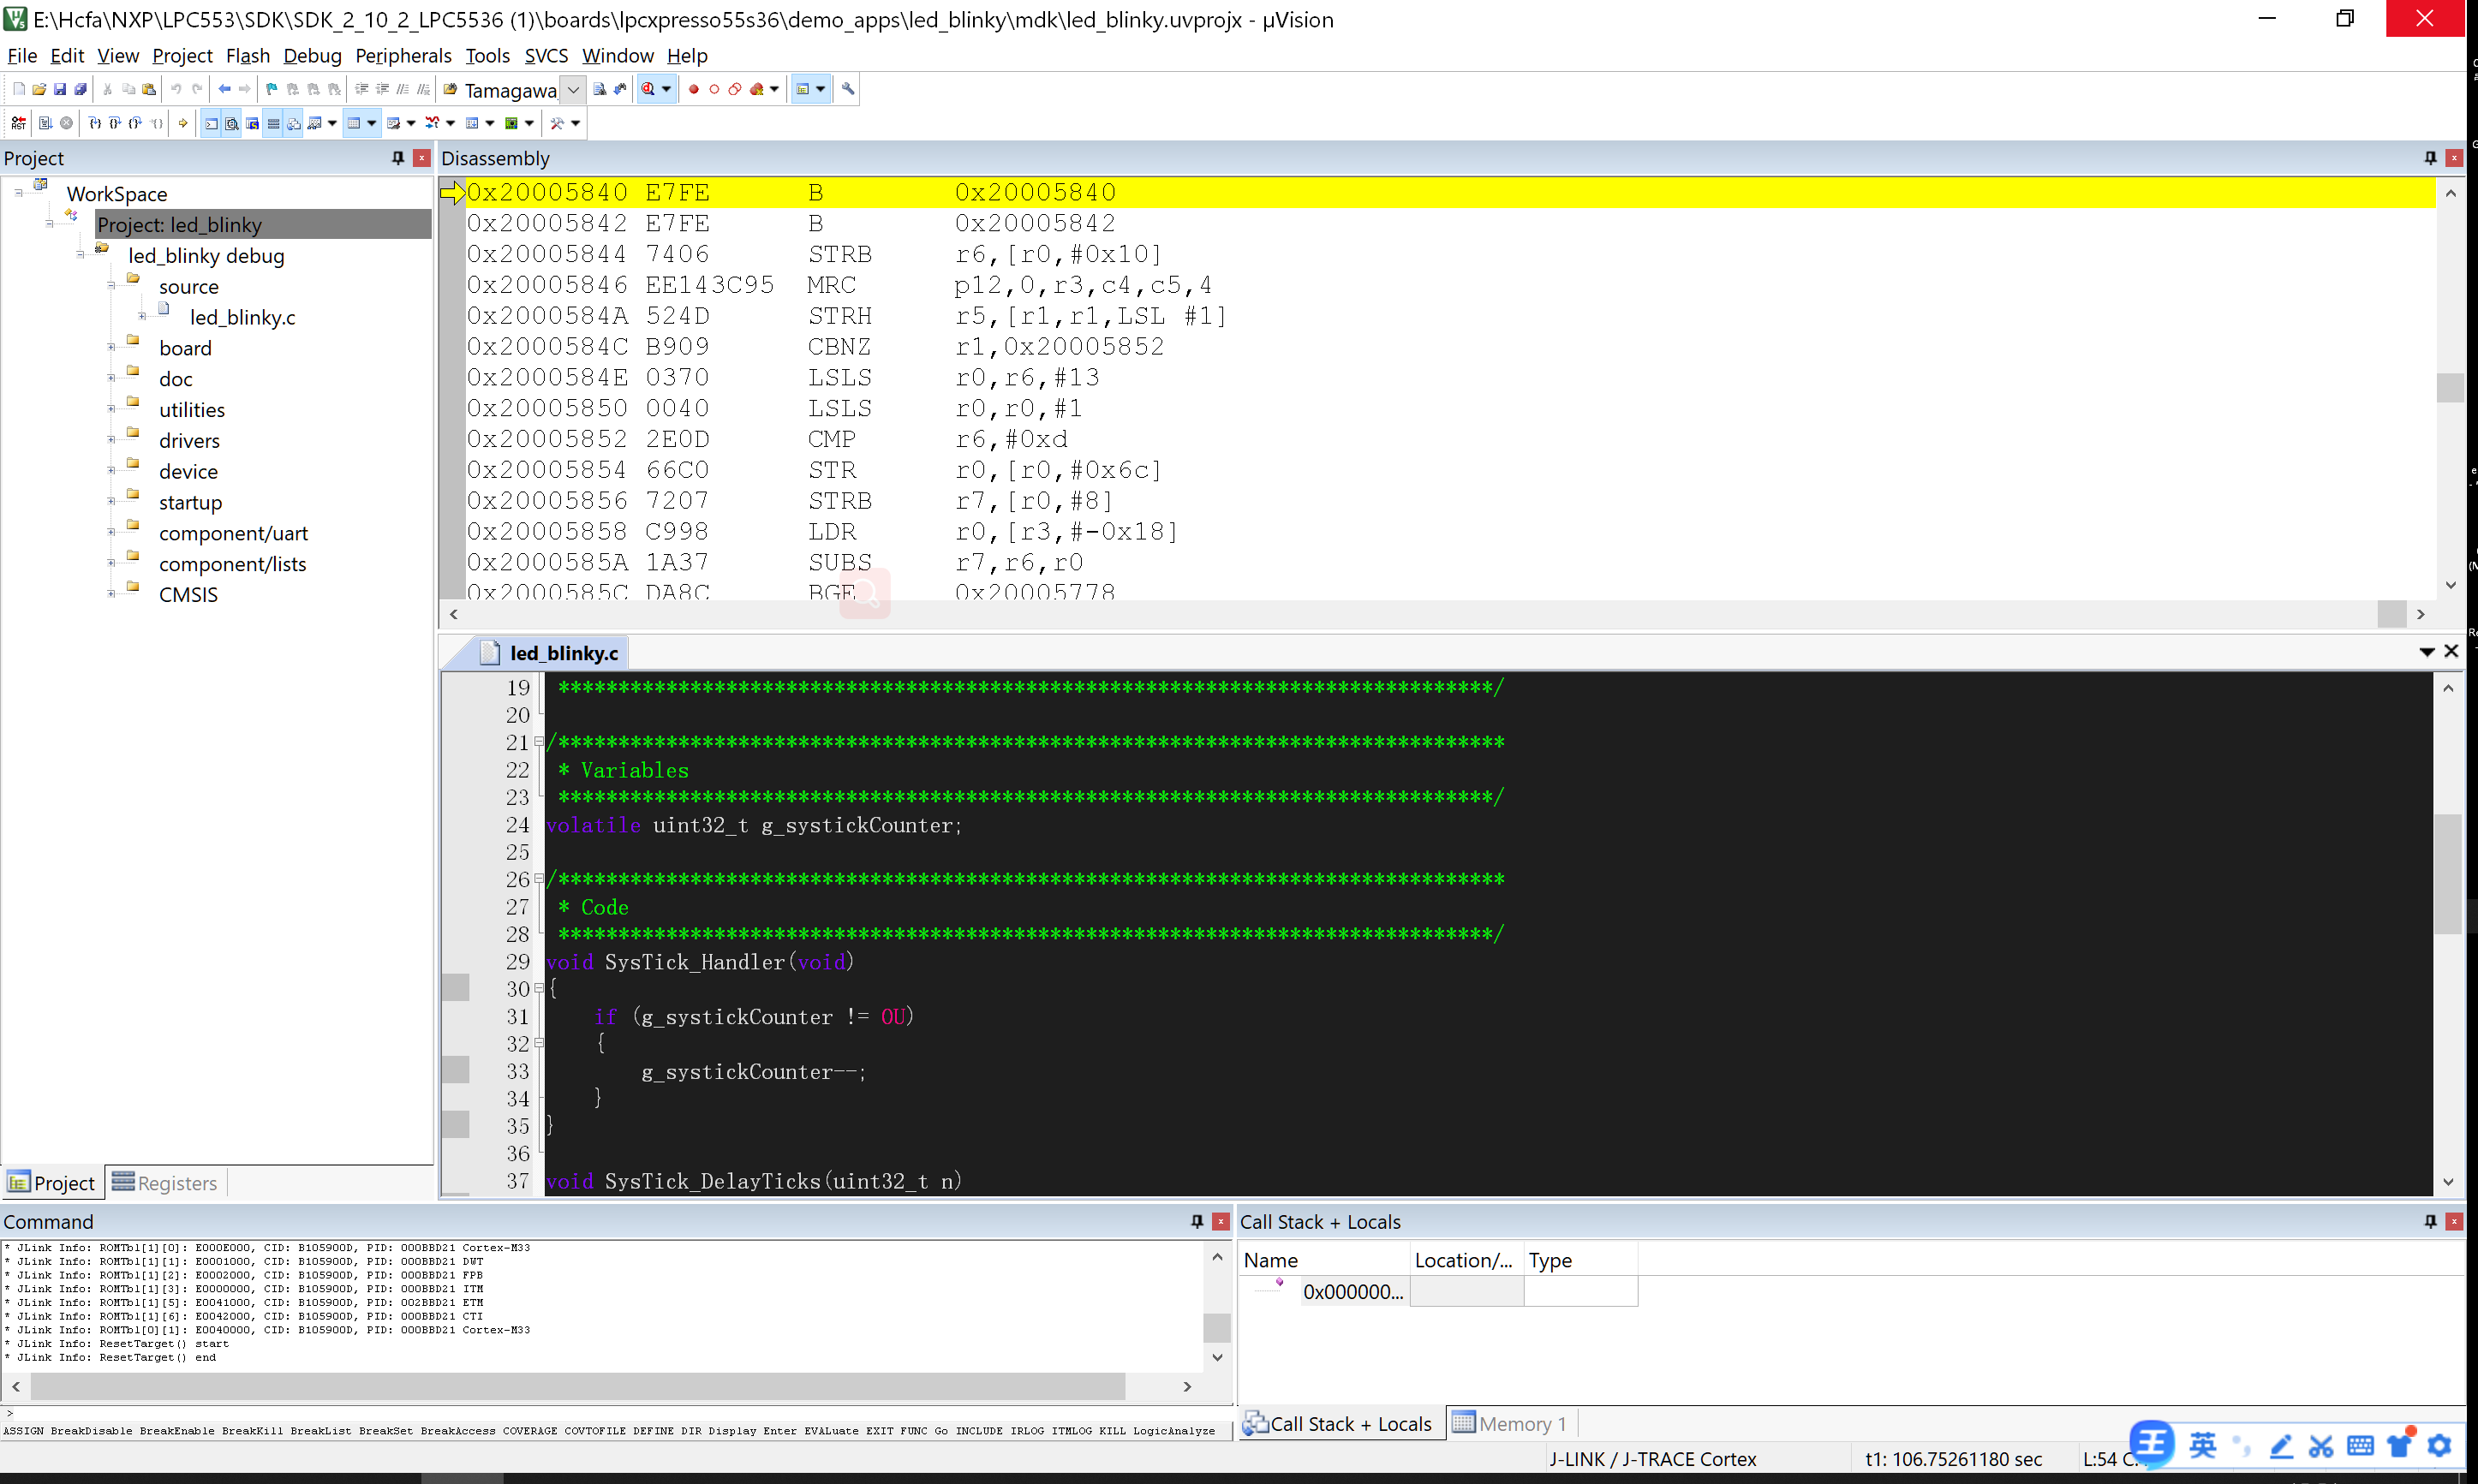This screenshot has height=1484, width=2478.
Task: Open the Peripherals menu
Action: 403,56
